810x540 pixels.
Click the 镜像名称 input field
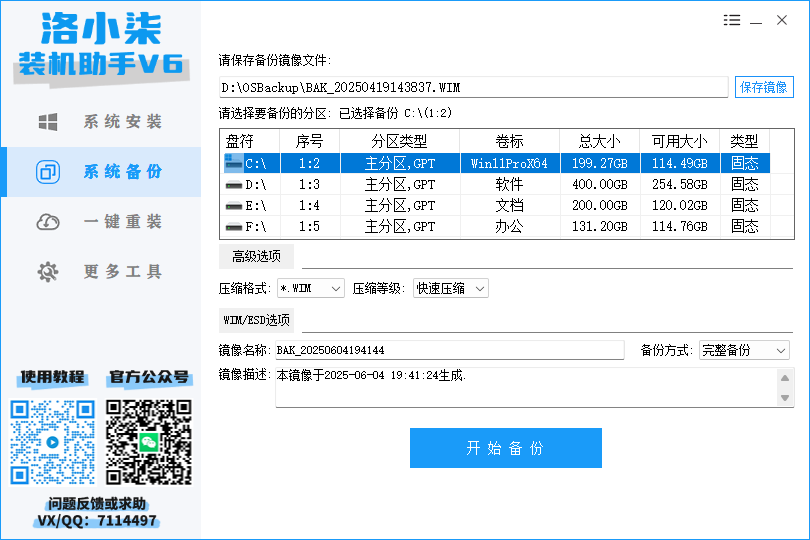pyautogui.click(x=448, y=350)
